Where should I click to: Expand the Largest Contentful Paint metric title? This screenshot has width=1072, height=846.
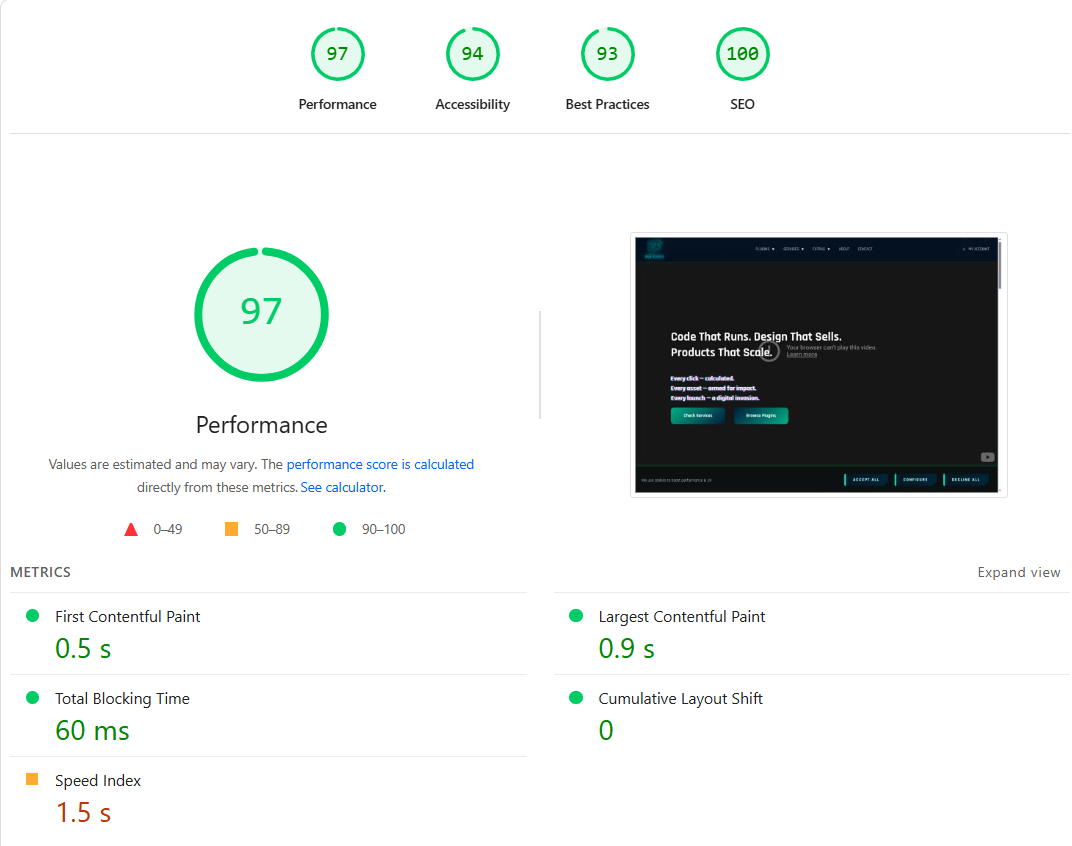pyautogui.click(x=681, y=617)
